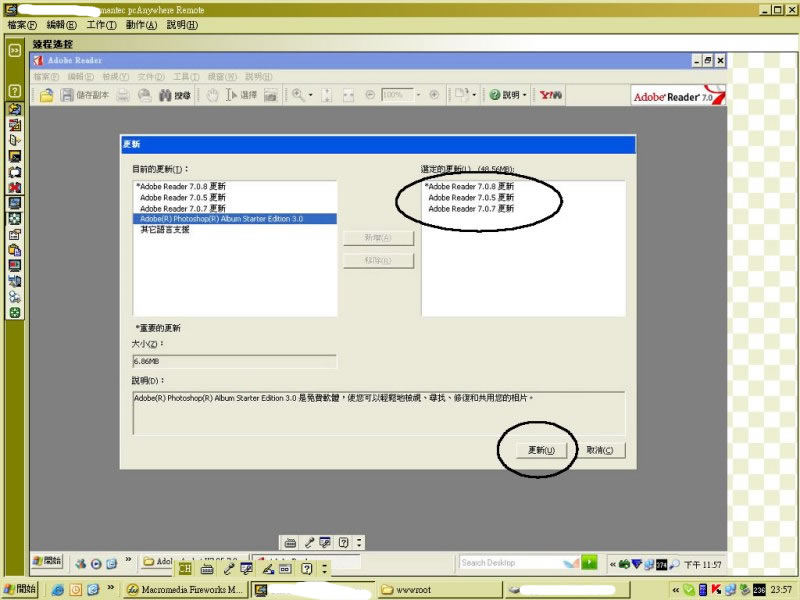800x600 pixels.
Task: Click the round zoom-out minus button
Action: [x=370, y=95]
